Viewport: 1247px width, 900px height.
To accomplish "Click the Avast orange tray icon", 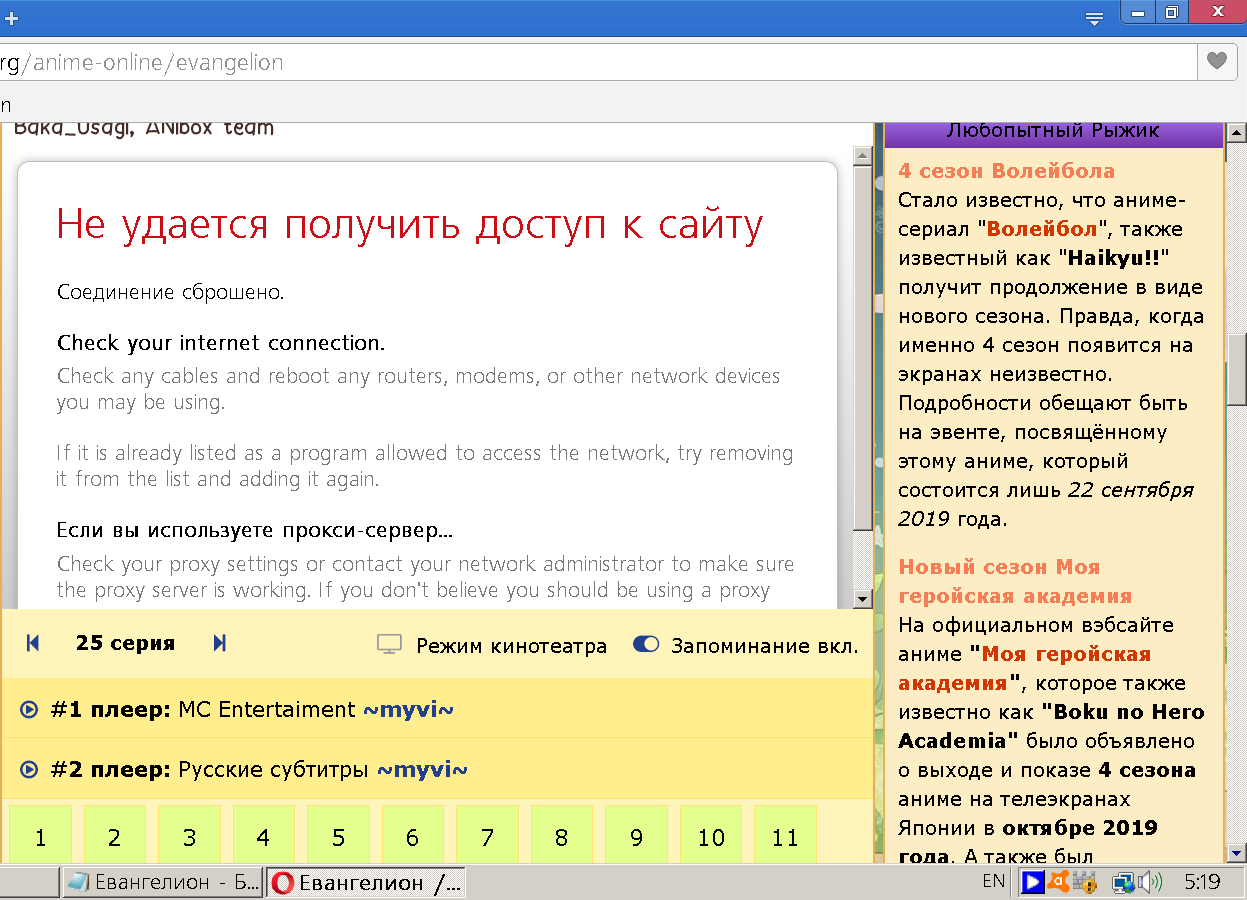I will [x=1058, y=883].
